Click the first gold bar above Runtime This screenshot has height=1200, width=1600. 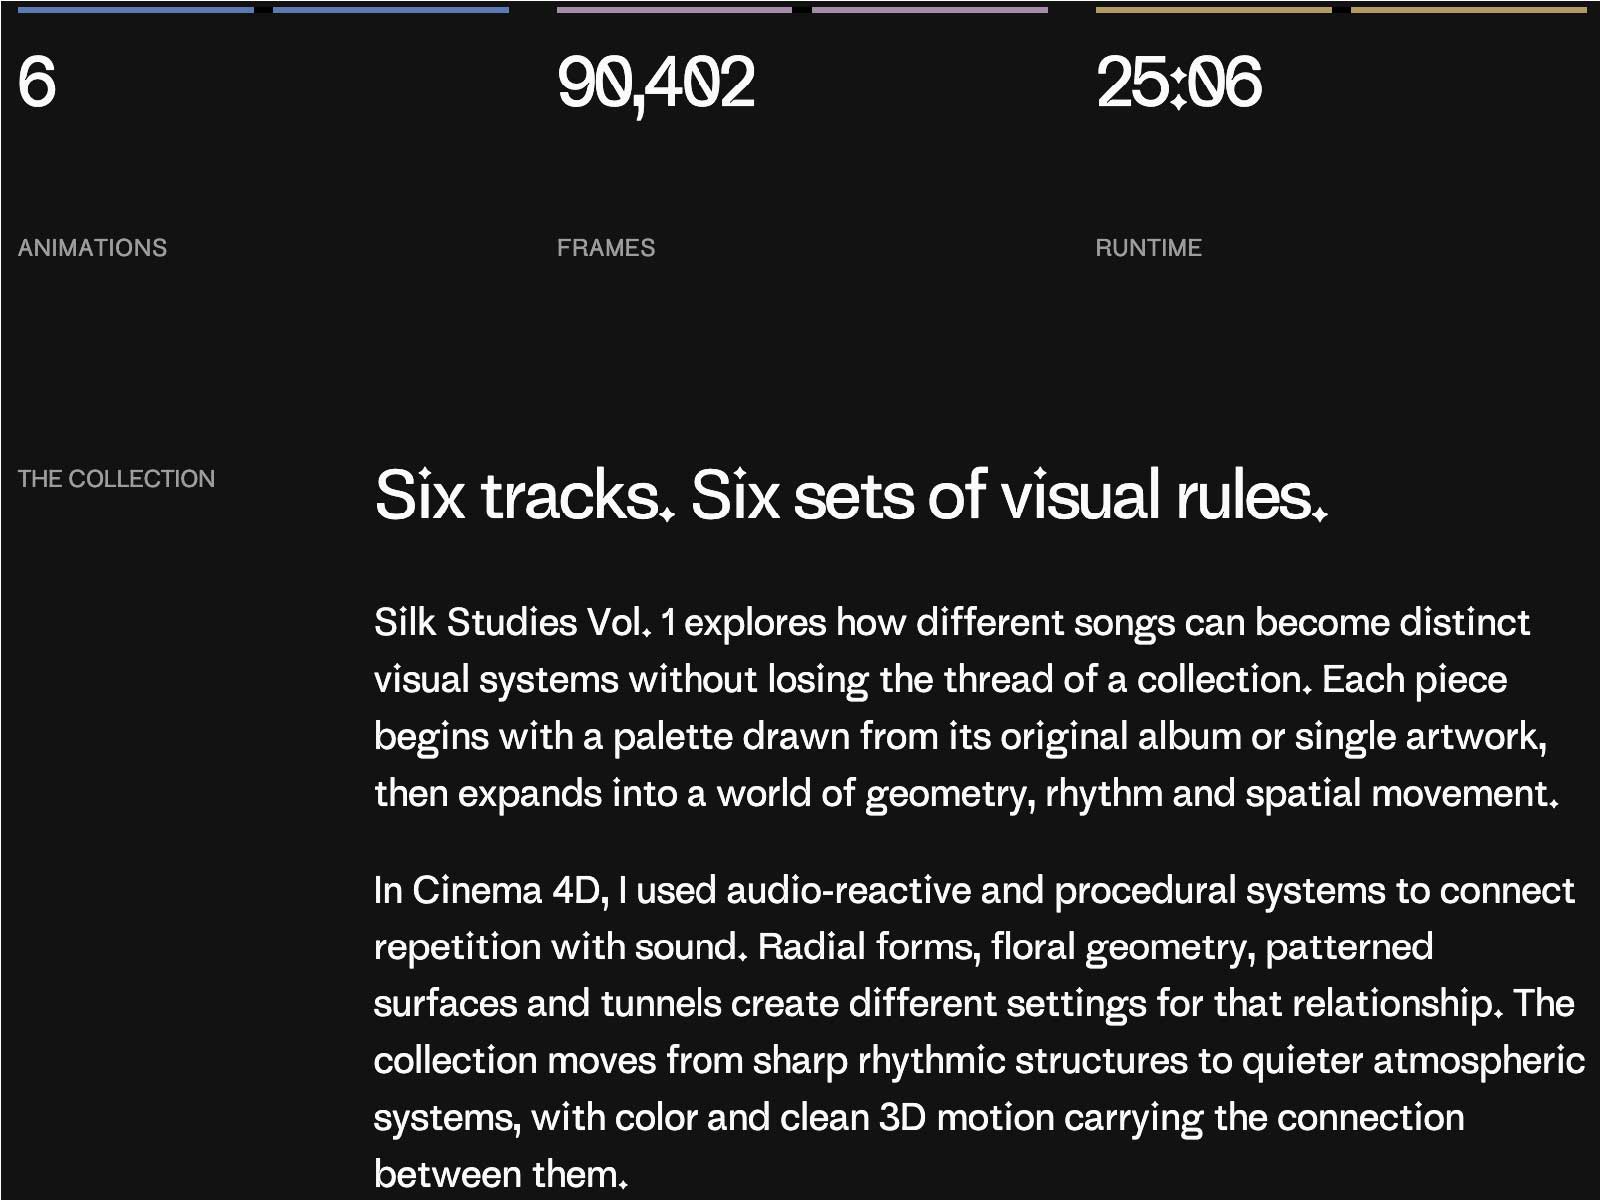point(1213,10)
